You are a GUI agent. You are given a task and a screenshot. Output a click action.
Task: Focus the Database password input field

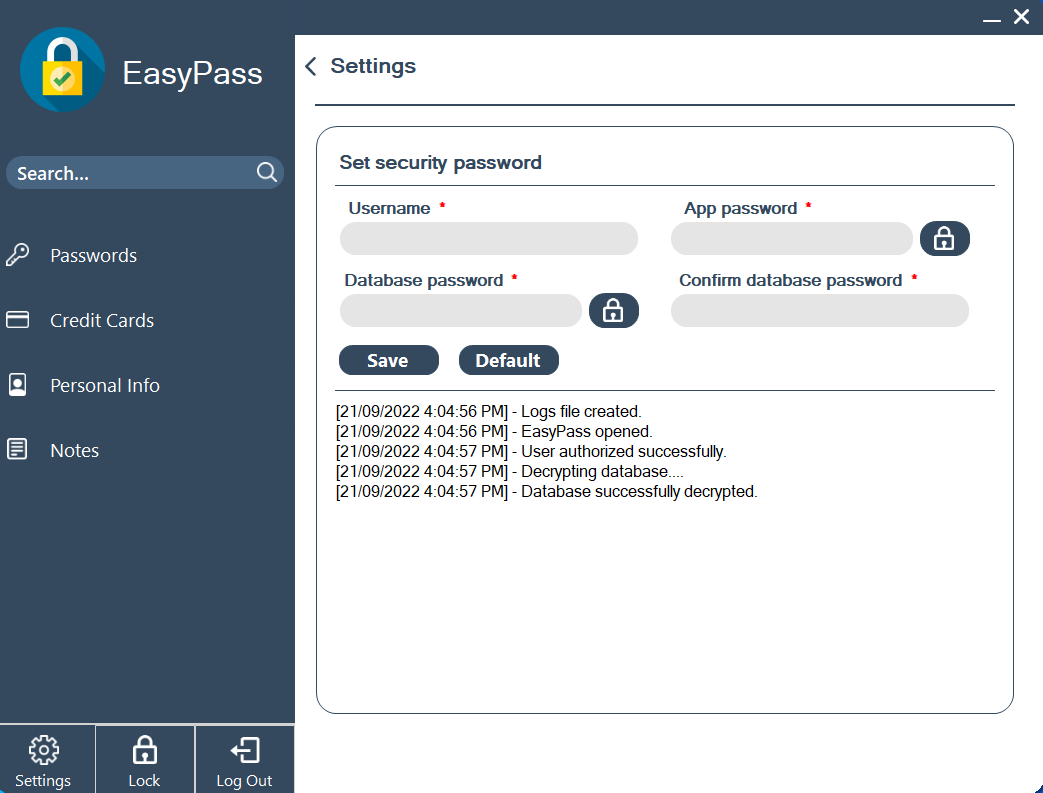(x=460, y=311)
